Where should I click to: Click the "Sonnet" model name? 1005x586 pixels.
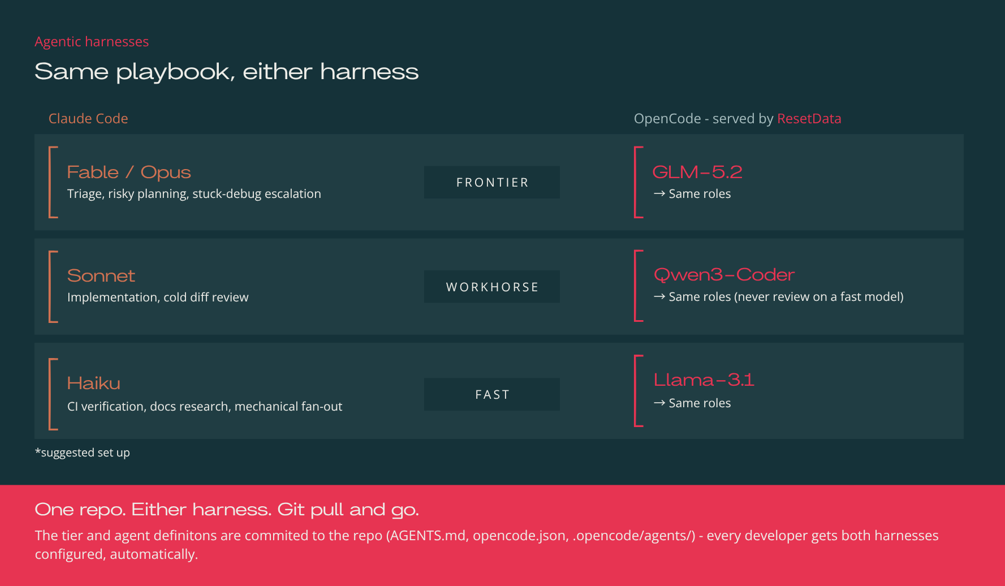101,276
